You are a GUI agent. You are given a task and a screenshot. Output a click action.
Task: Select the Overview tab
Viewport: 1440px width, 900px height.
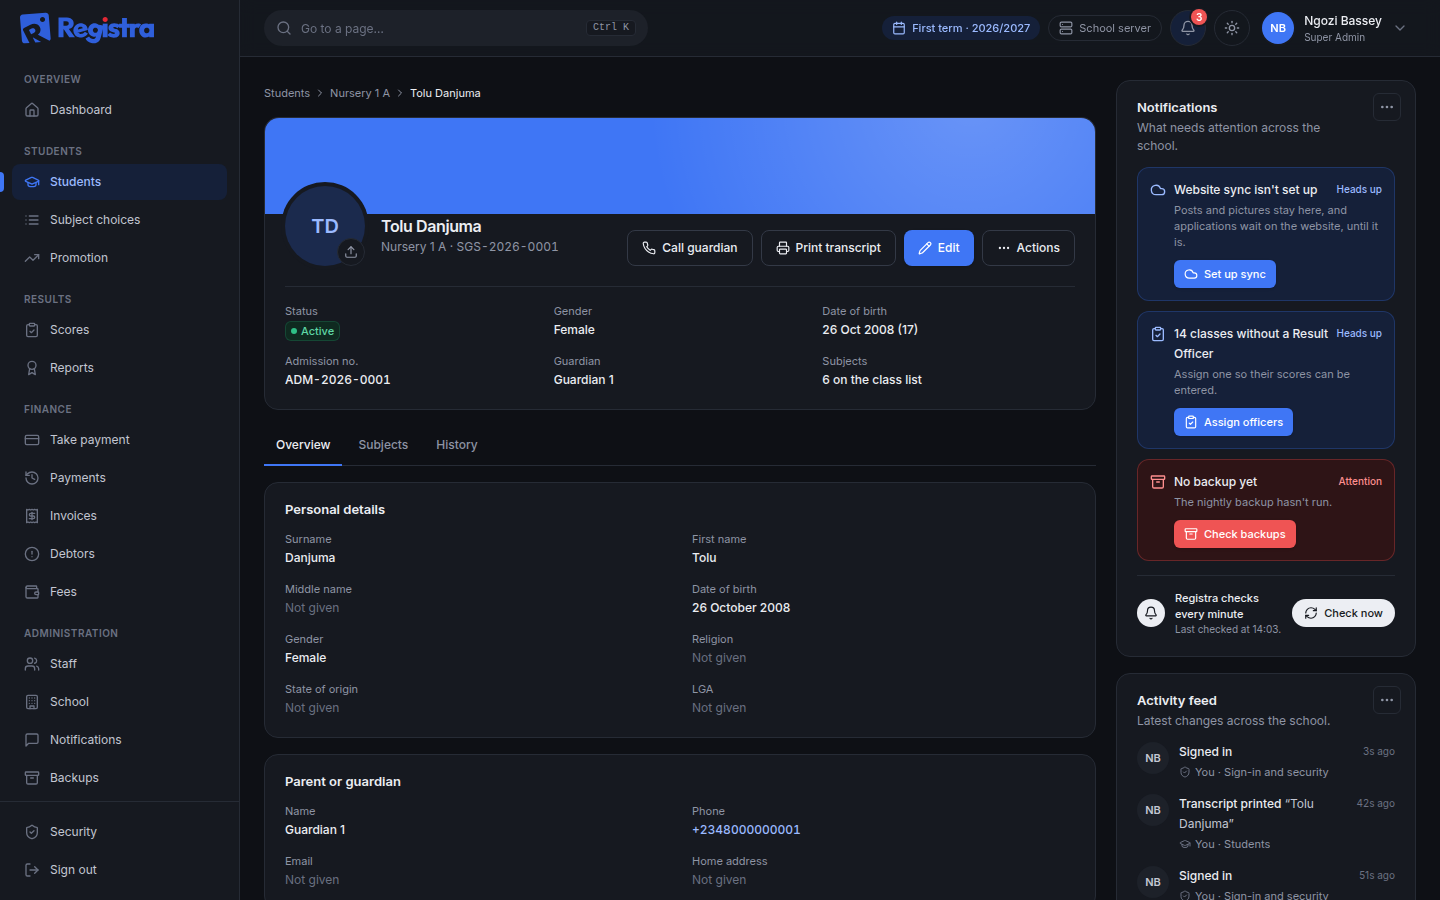303,445
